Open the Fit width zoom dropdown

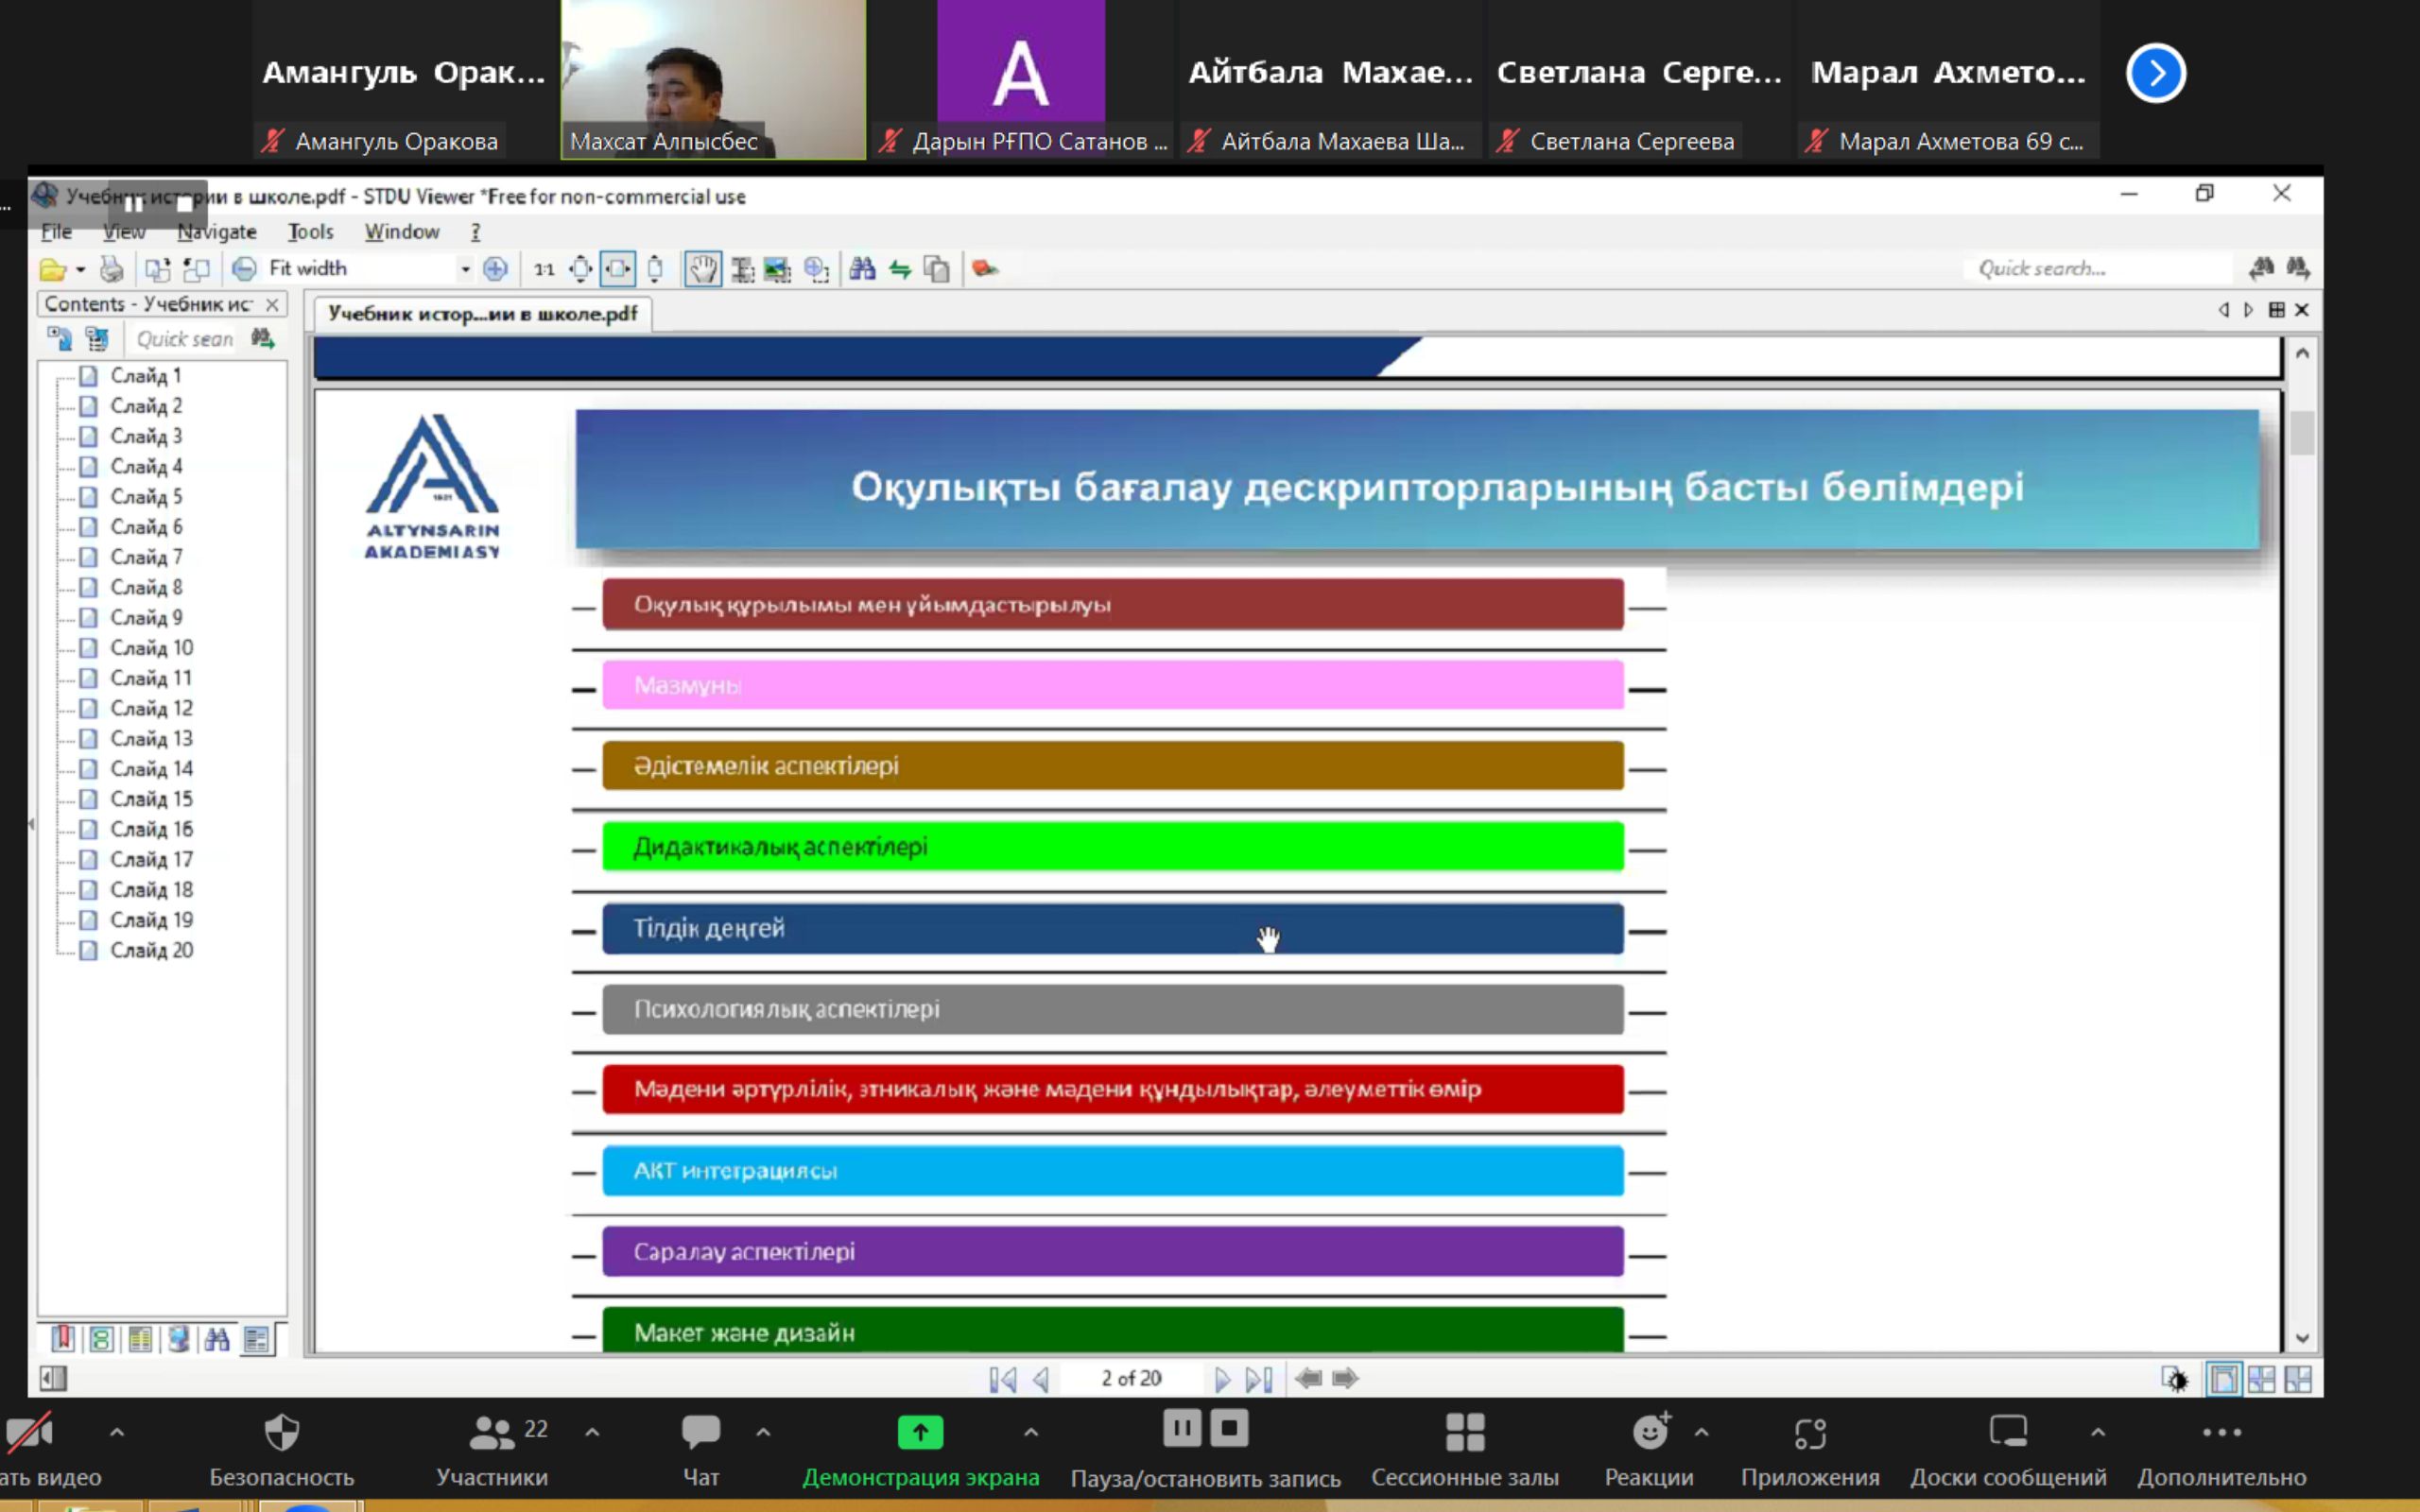pyautogui.click(x=465, y=269)
